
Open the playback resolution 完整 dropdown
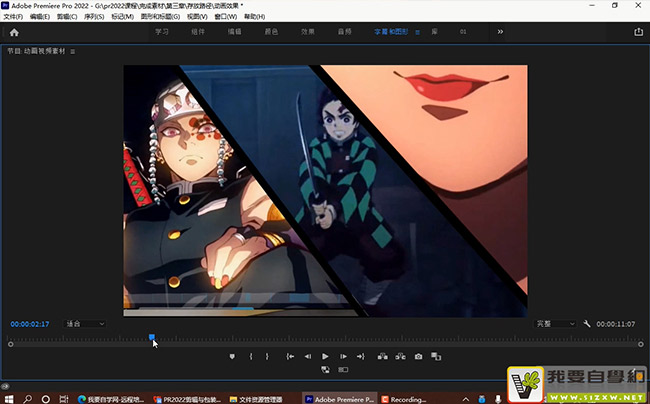coord(555,324)
